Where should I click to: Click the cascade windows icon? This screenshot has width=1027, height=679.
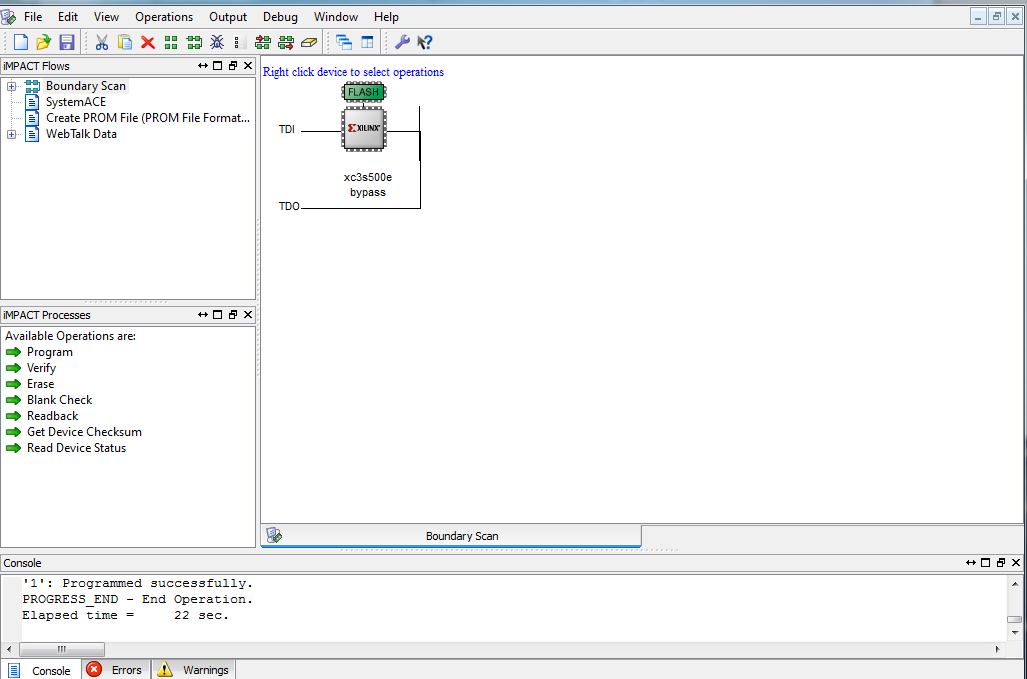point(344,43)
